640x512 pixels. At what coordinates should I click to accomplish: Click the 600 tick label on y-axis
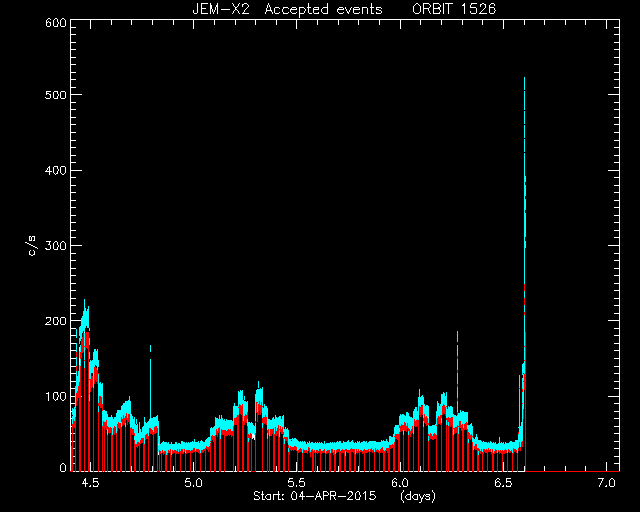coord(56,23)
